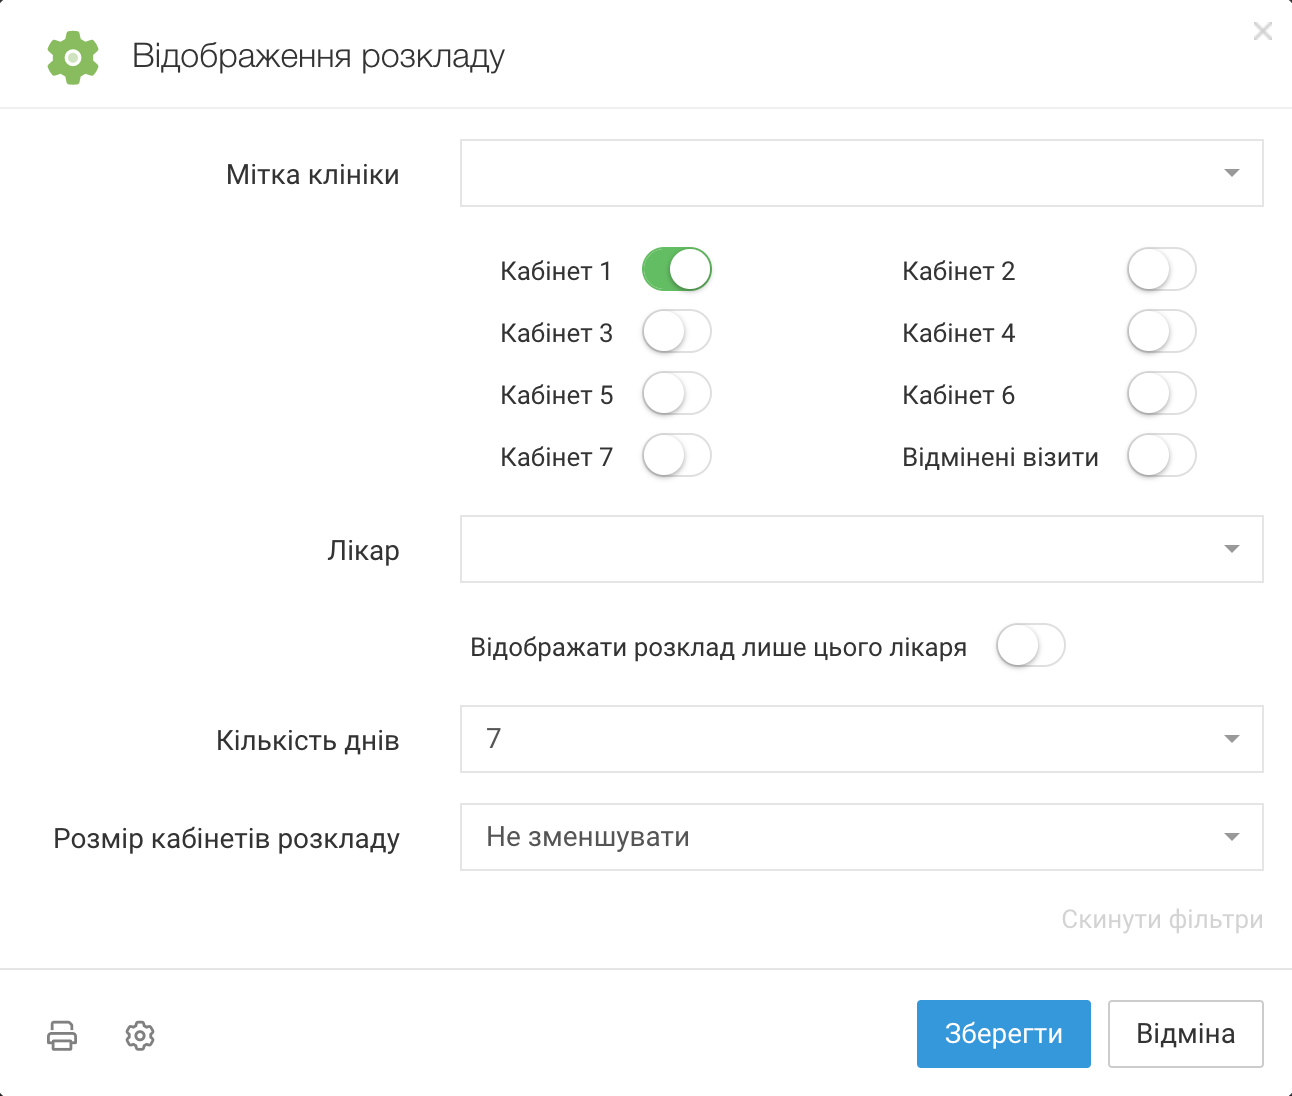The height and width of the screenshot is (1096, 1292).
Task: Click the Кабінет 4 label text
Action: [958, 333]
